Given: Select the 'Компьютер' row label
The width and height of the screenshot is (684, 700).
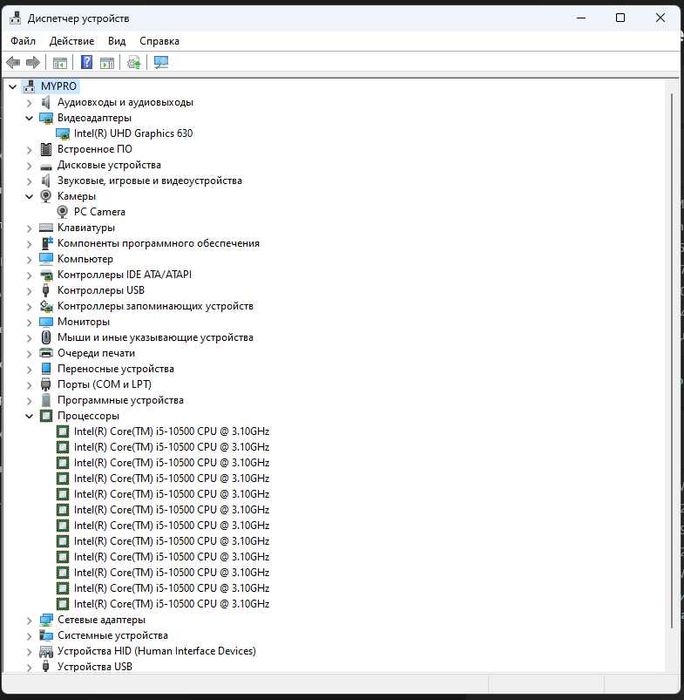Looking at the screenshot, I should click(85, 259).
